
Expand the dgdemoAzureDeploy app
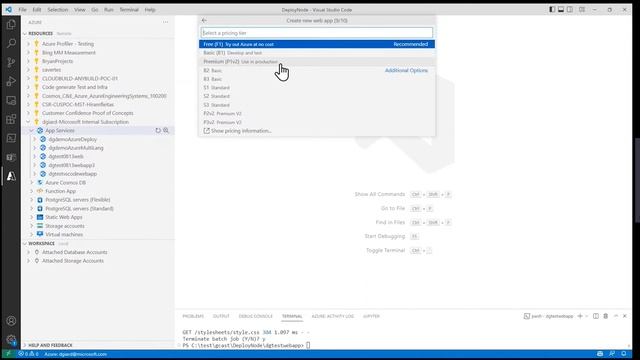[x=35, y=139]
